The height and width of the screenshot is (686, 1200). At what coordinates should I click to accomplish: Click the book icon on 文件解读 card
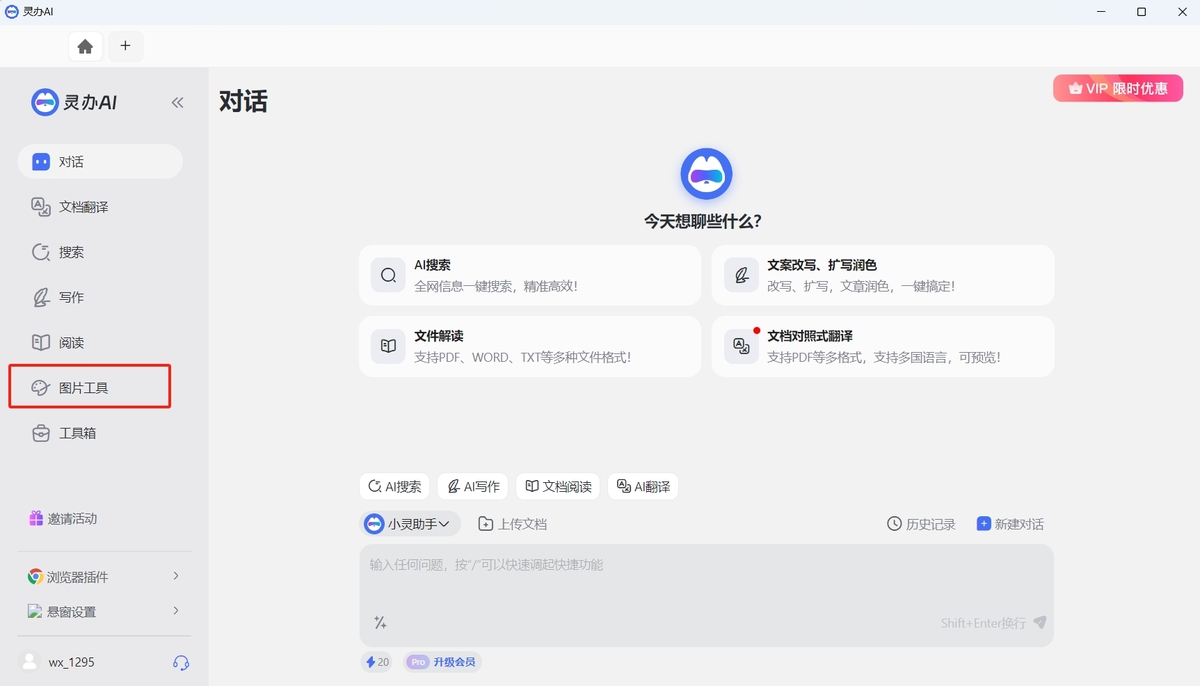[x=388, y=346]
